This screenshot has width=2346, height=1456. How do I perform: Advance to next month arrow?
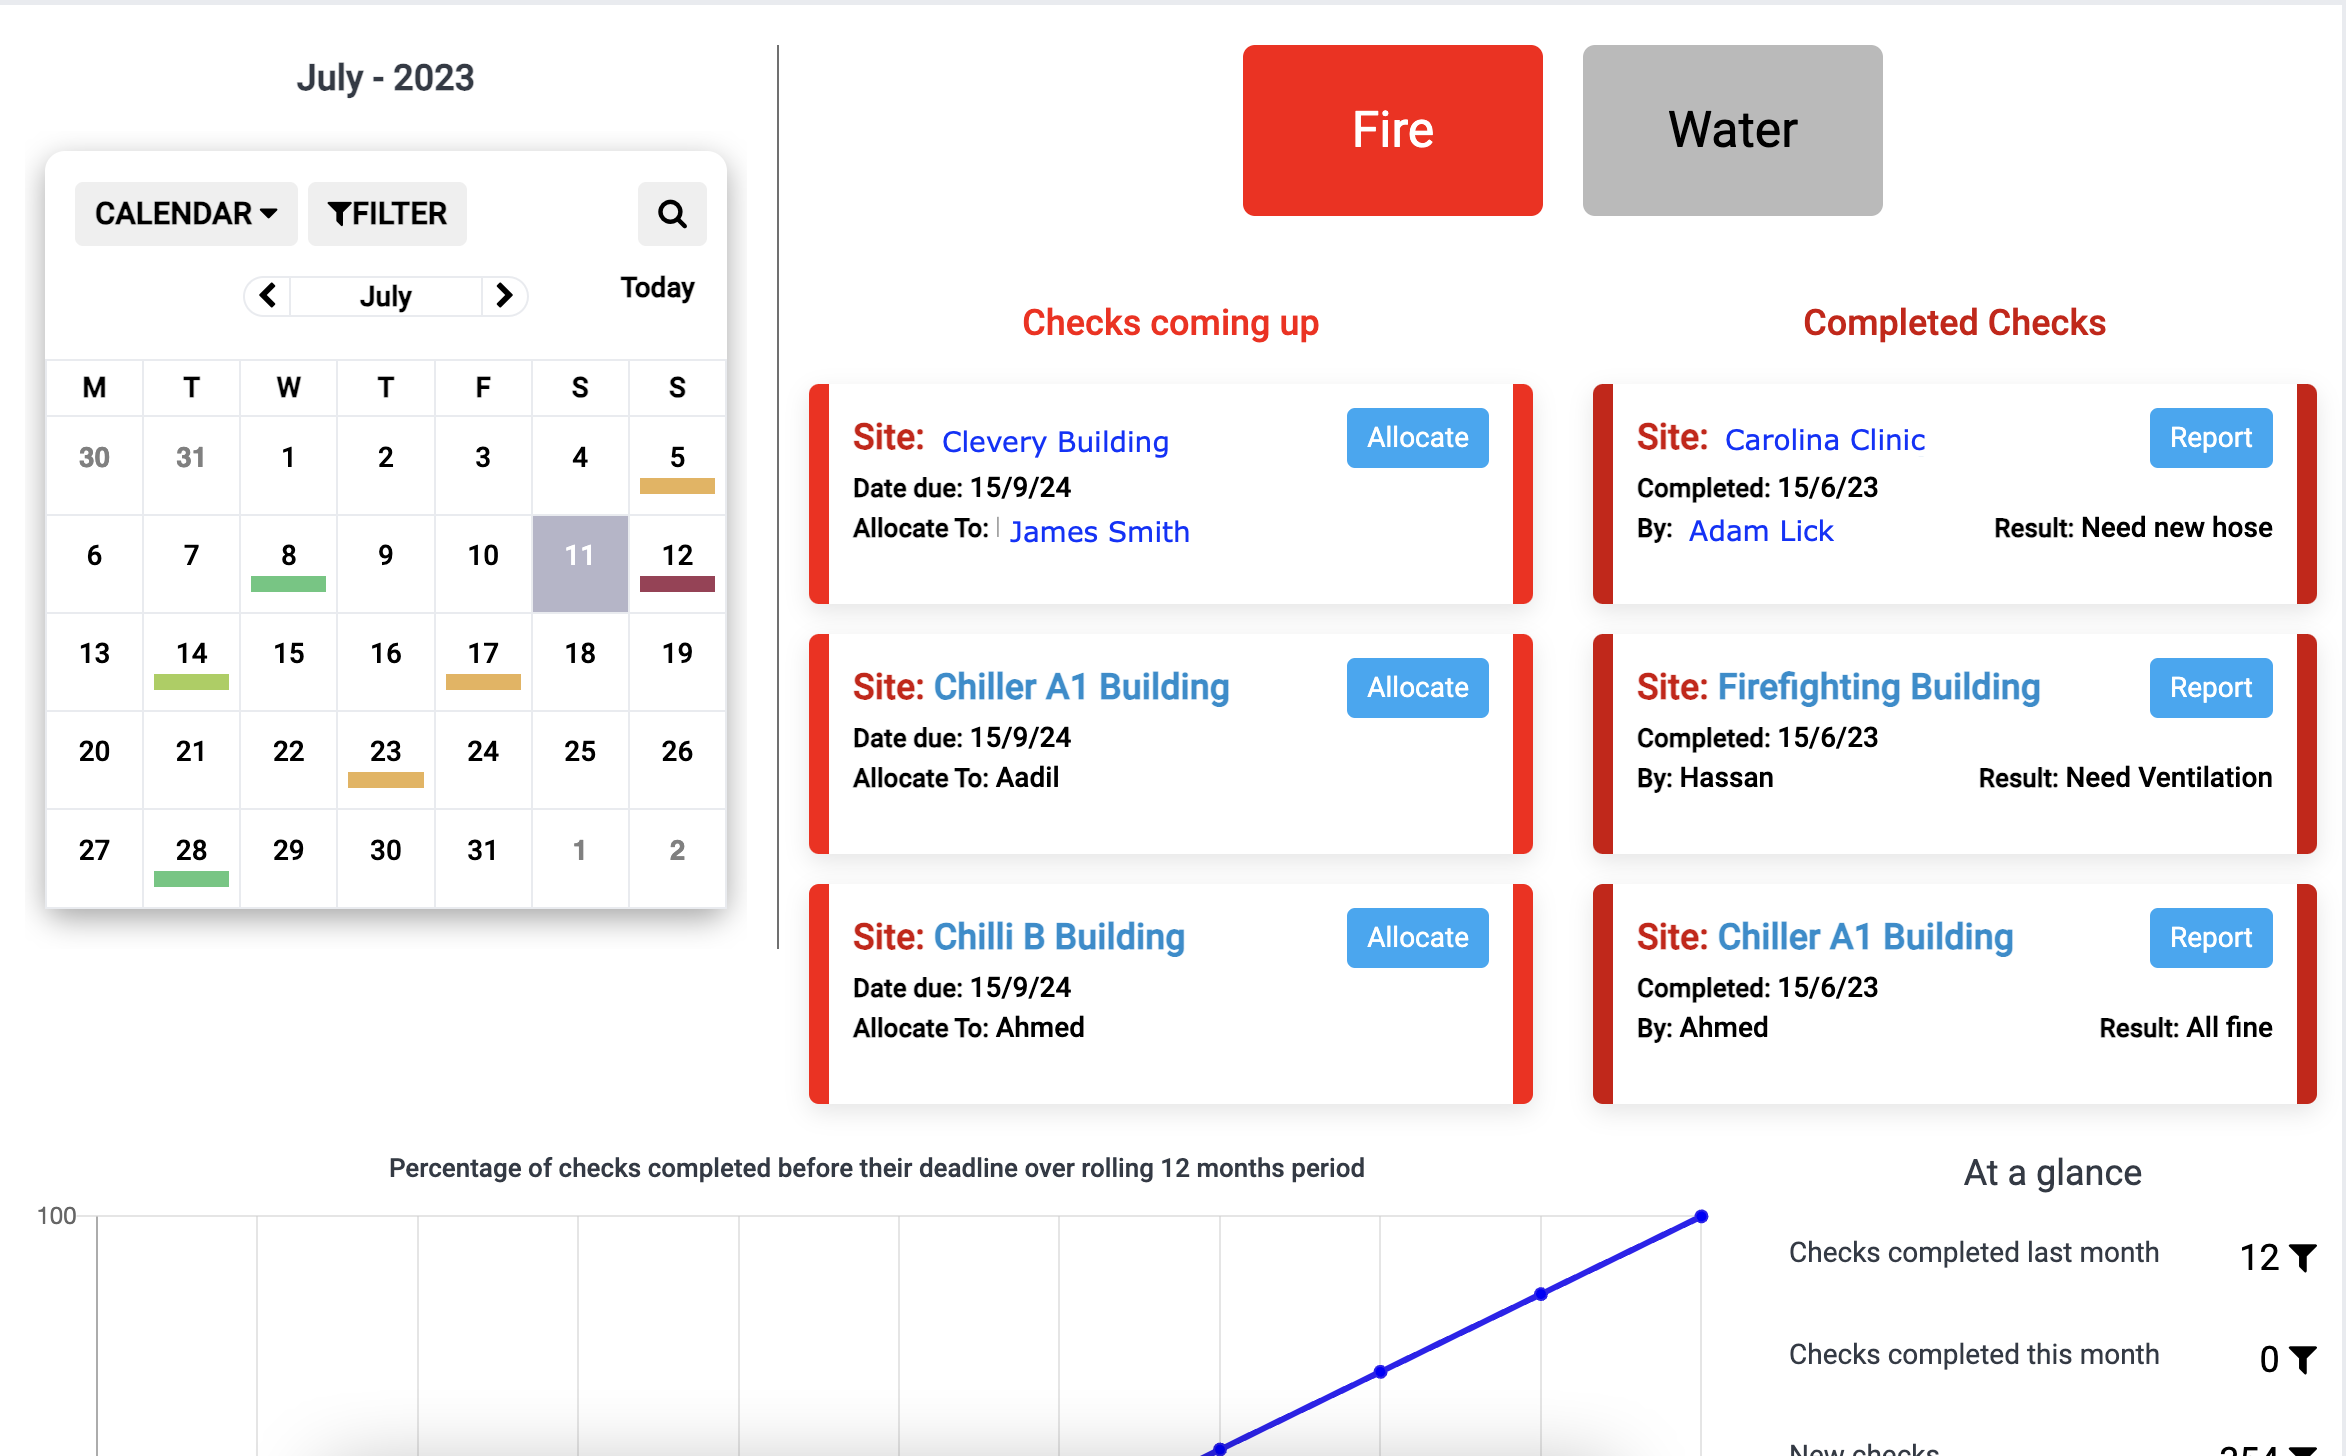coord(504,295)
